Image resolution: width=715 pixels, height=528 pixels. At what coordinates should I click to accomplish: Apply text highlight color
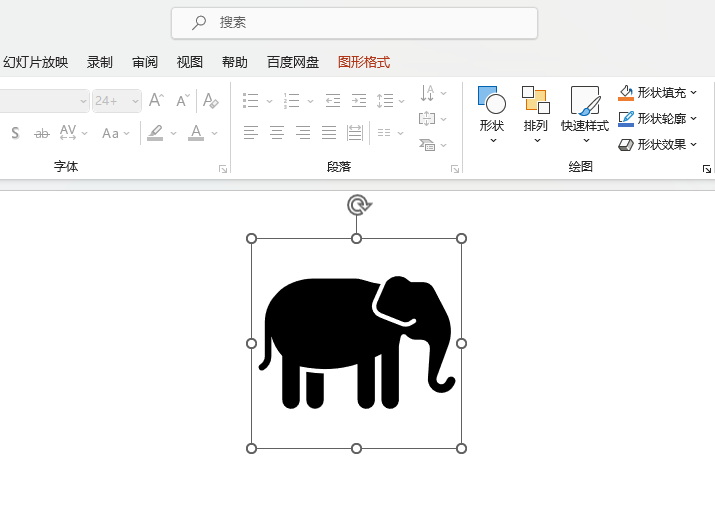pos(155,133)
